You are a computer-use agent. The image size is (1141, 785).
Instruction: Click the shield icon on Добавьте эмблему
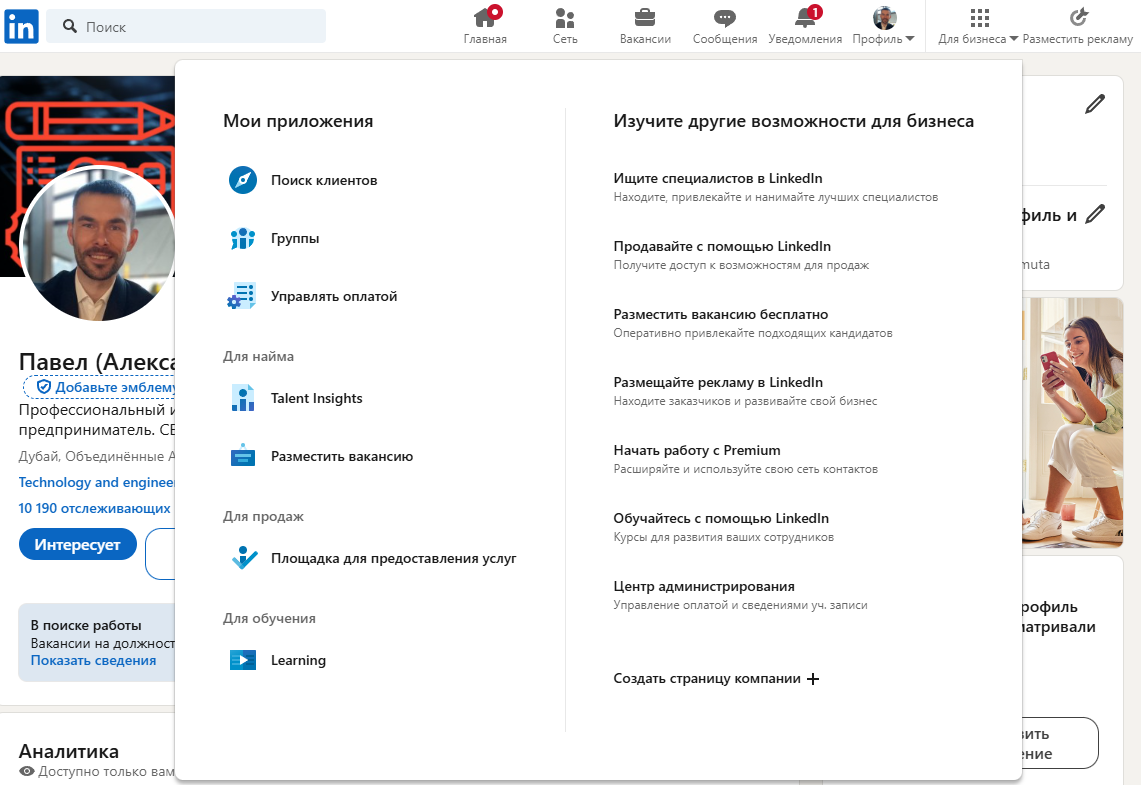click(44, 387)
